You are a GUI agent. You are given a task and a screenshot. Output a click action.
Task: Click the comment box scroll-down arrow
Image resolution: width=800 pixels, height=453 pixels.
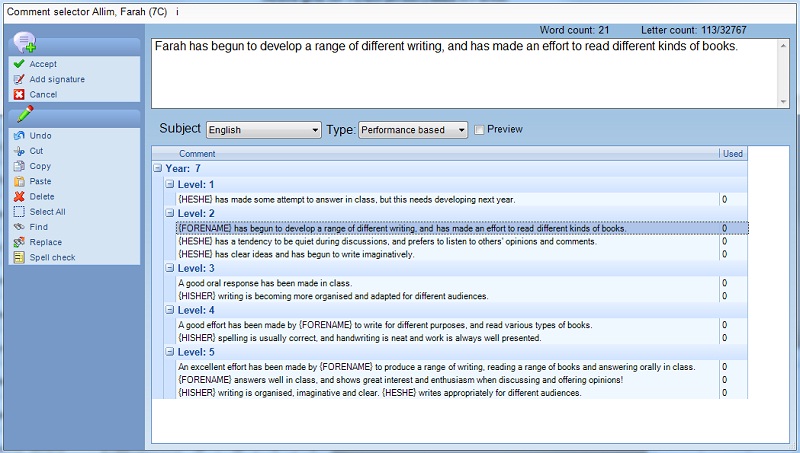tap(783, 102)
